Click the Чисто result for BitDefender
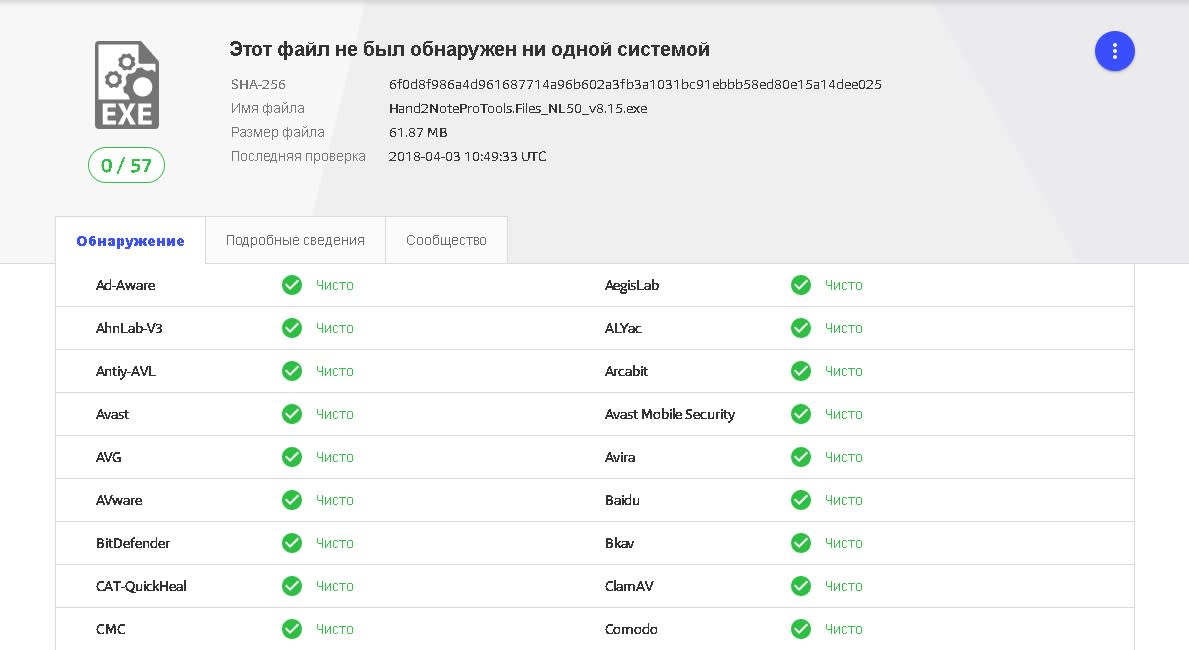 click(334, 543)
